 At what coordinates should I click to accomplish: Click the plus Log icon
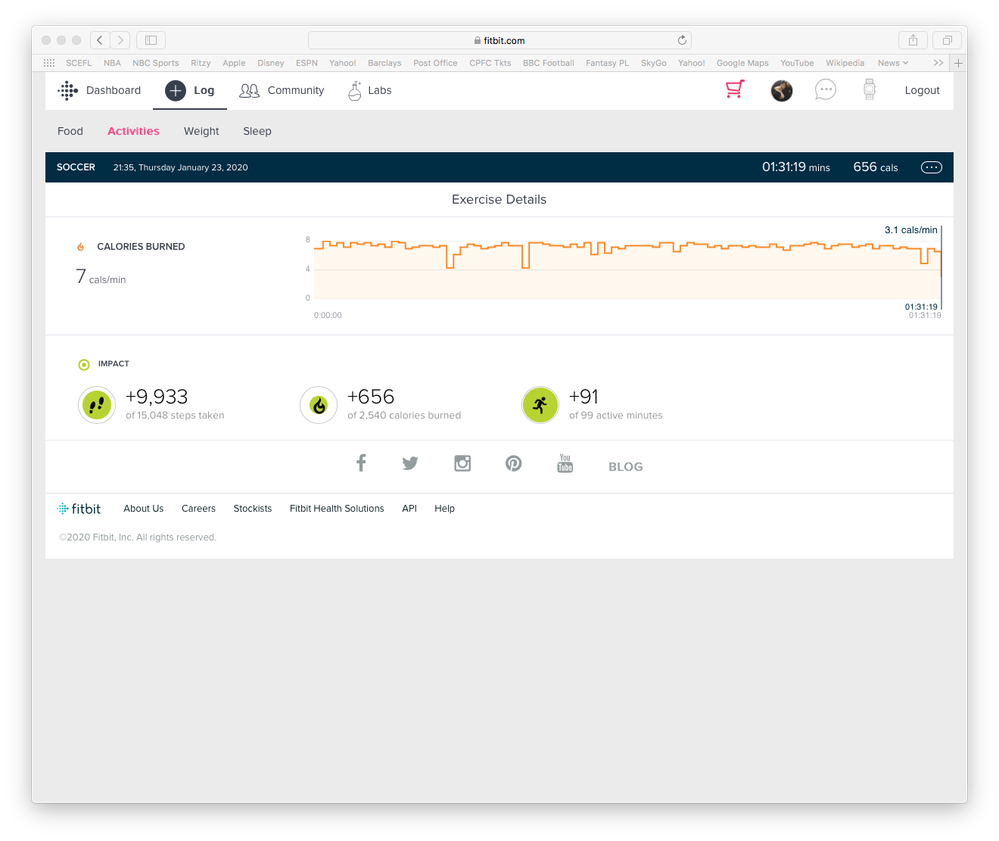click(175, 90)
